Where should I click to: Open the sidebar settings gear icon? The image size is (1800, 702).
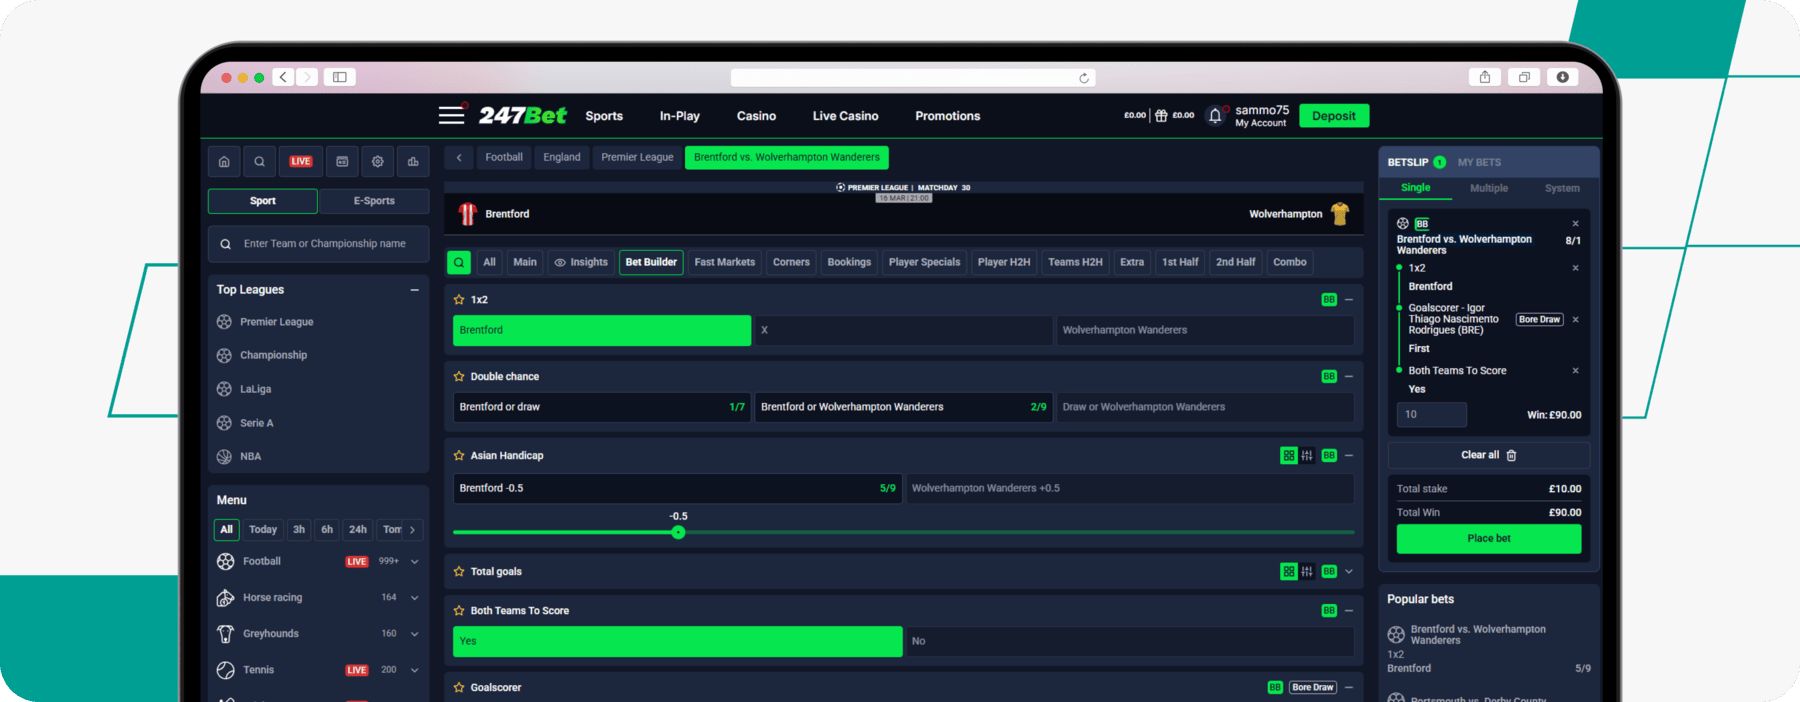coord(378,161)
